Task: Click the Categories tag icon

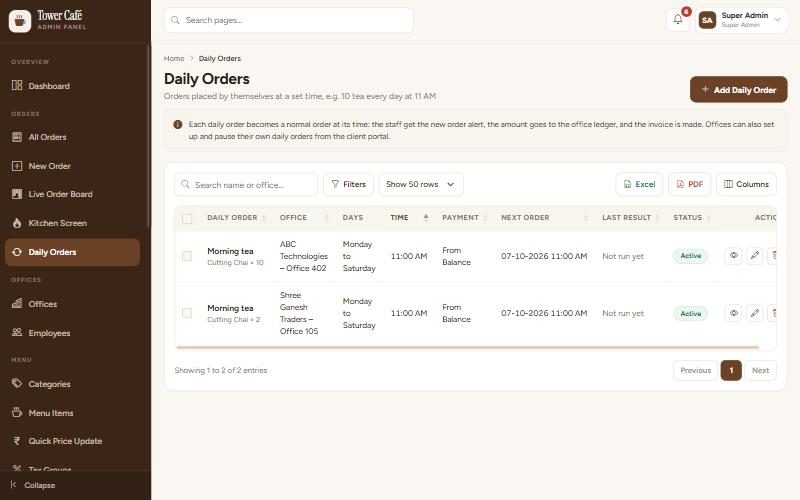Action: [17, 384]
